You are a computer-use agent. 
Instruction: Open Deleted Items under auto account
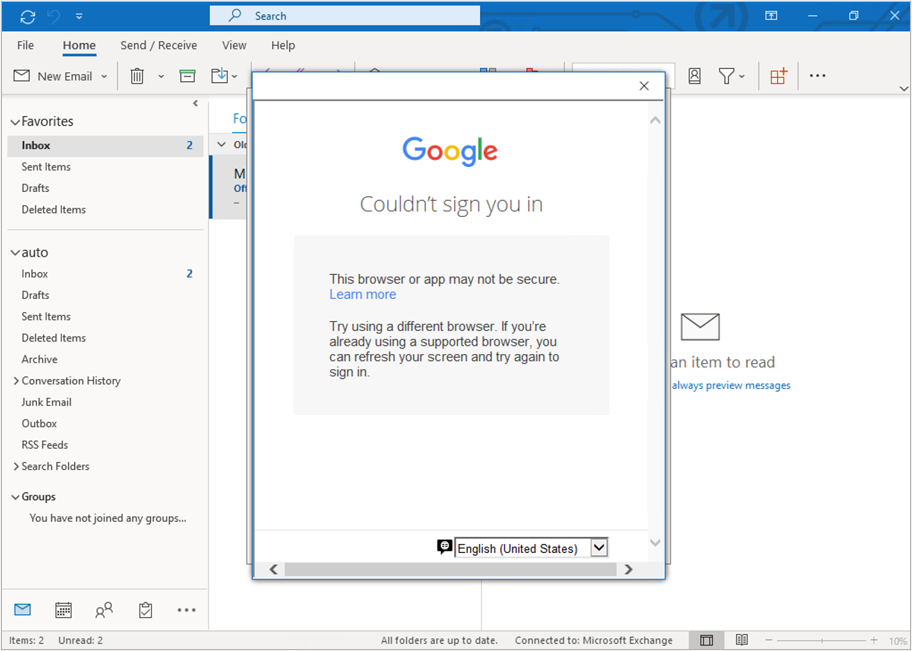point(54,338)
